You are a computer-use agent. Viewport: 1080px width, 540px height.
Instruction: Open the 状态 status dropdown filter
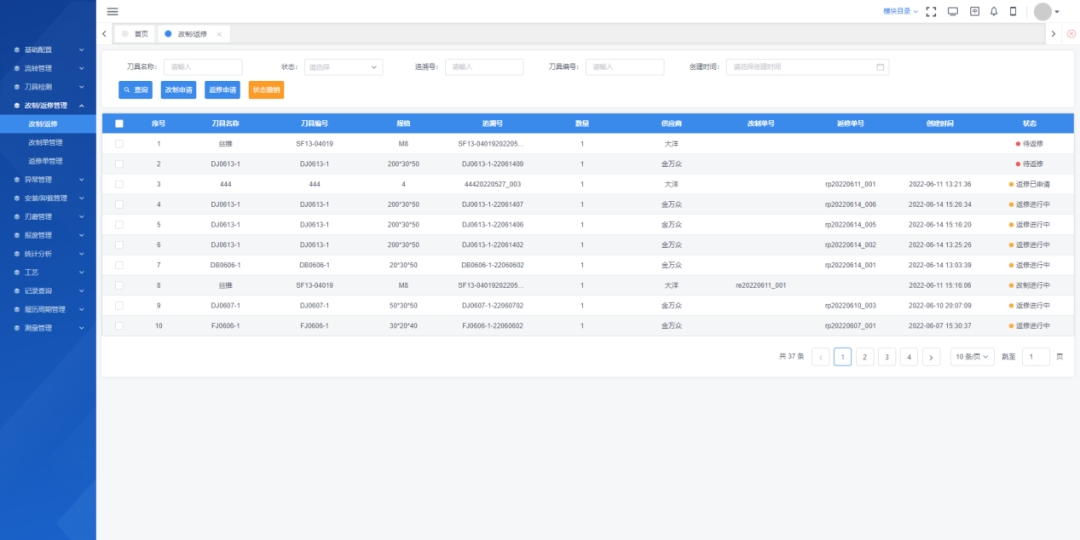click(x=343, y=67)
